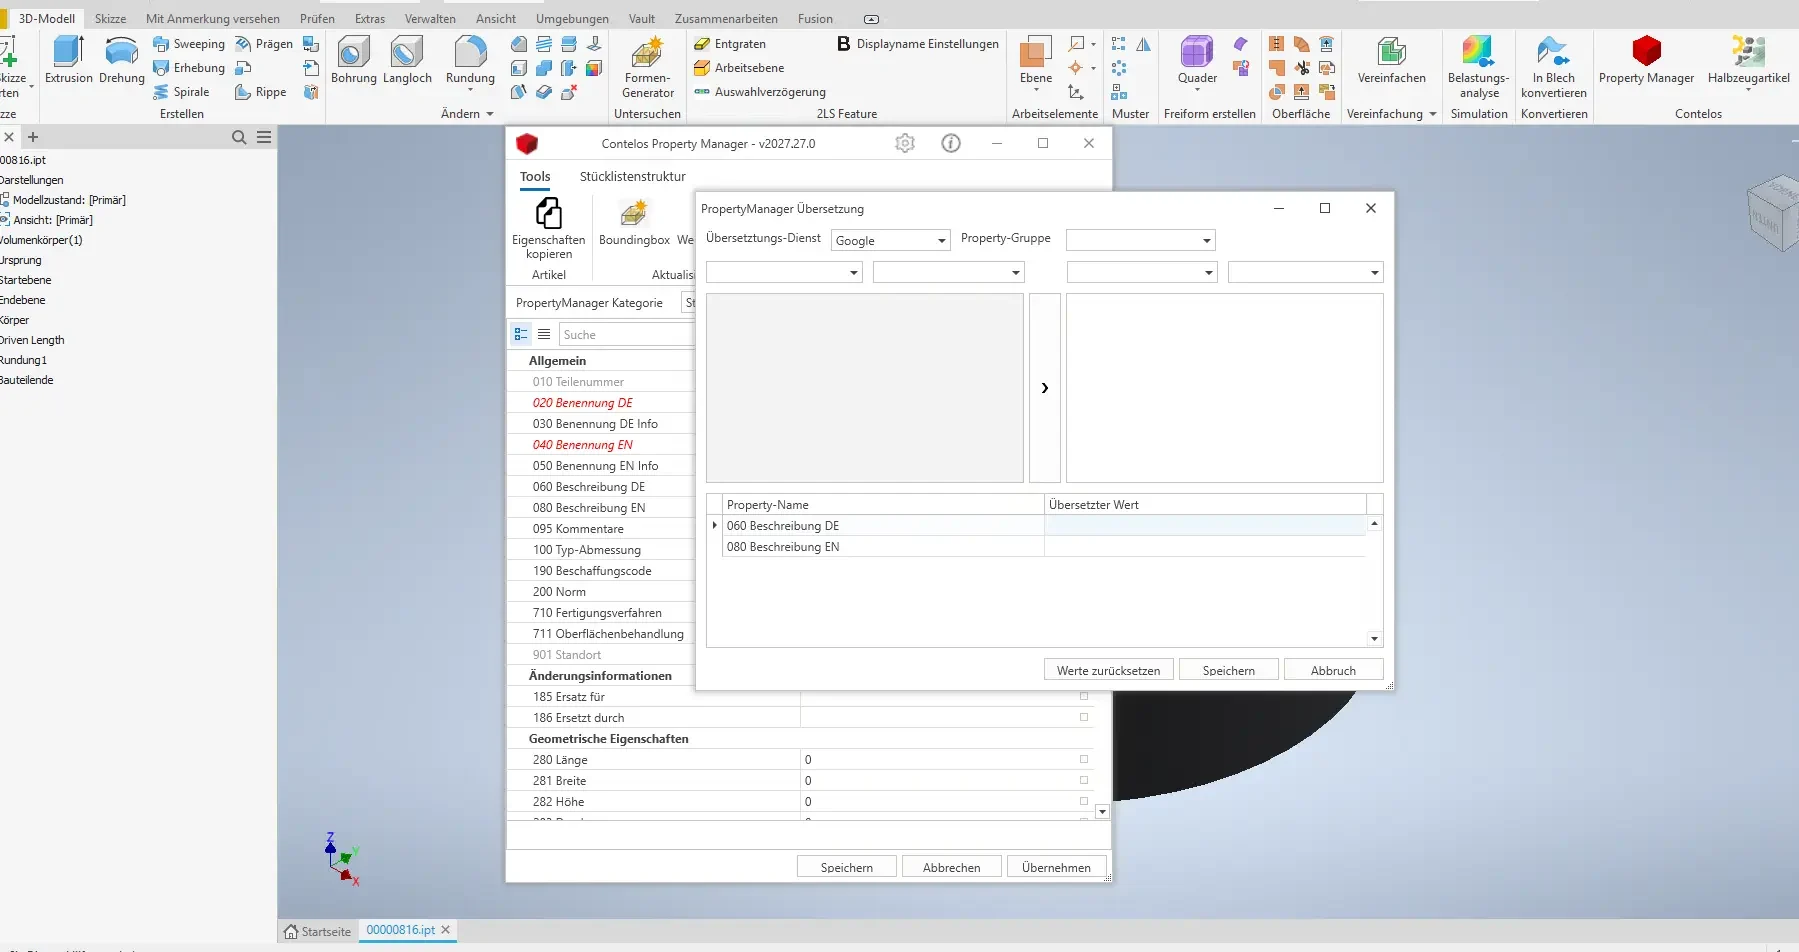Click Eigenschaften kopieren in Property Manager
Screen dimensions: 1799x952
548,228
